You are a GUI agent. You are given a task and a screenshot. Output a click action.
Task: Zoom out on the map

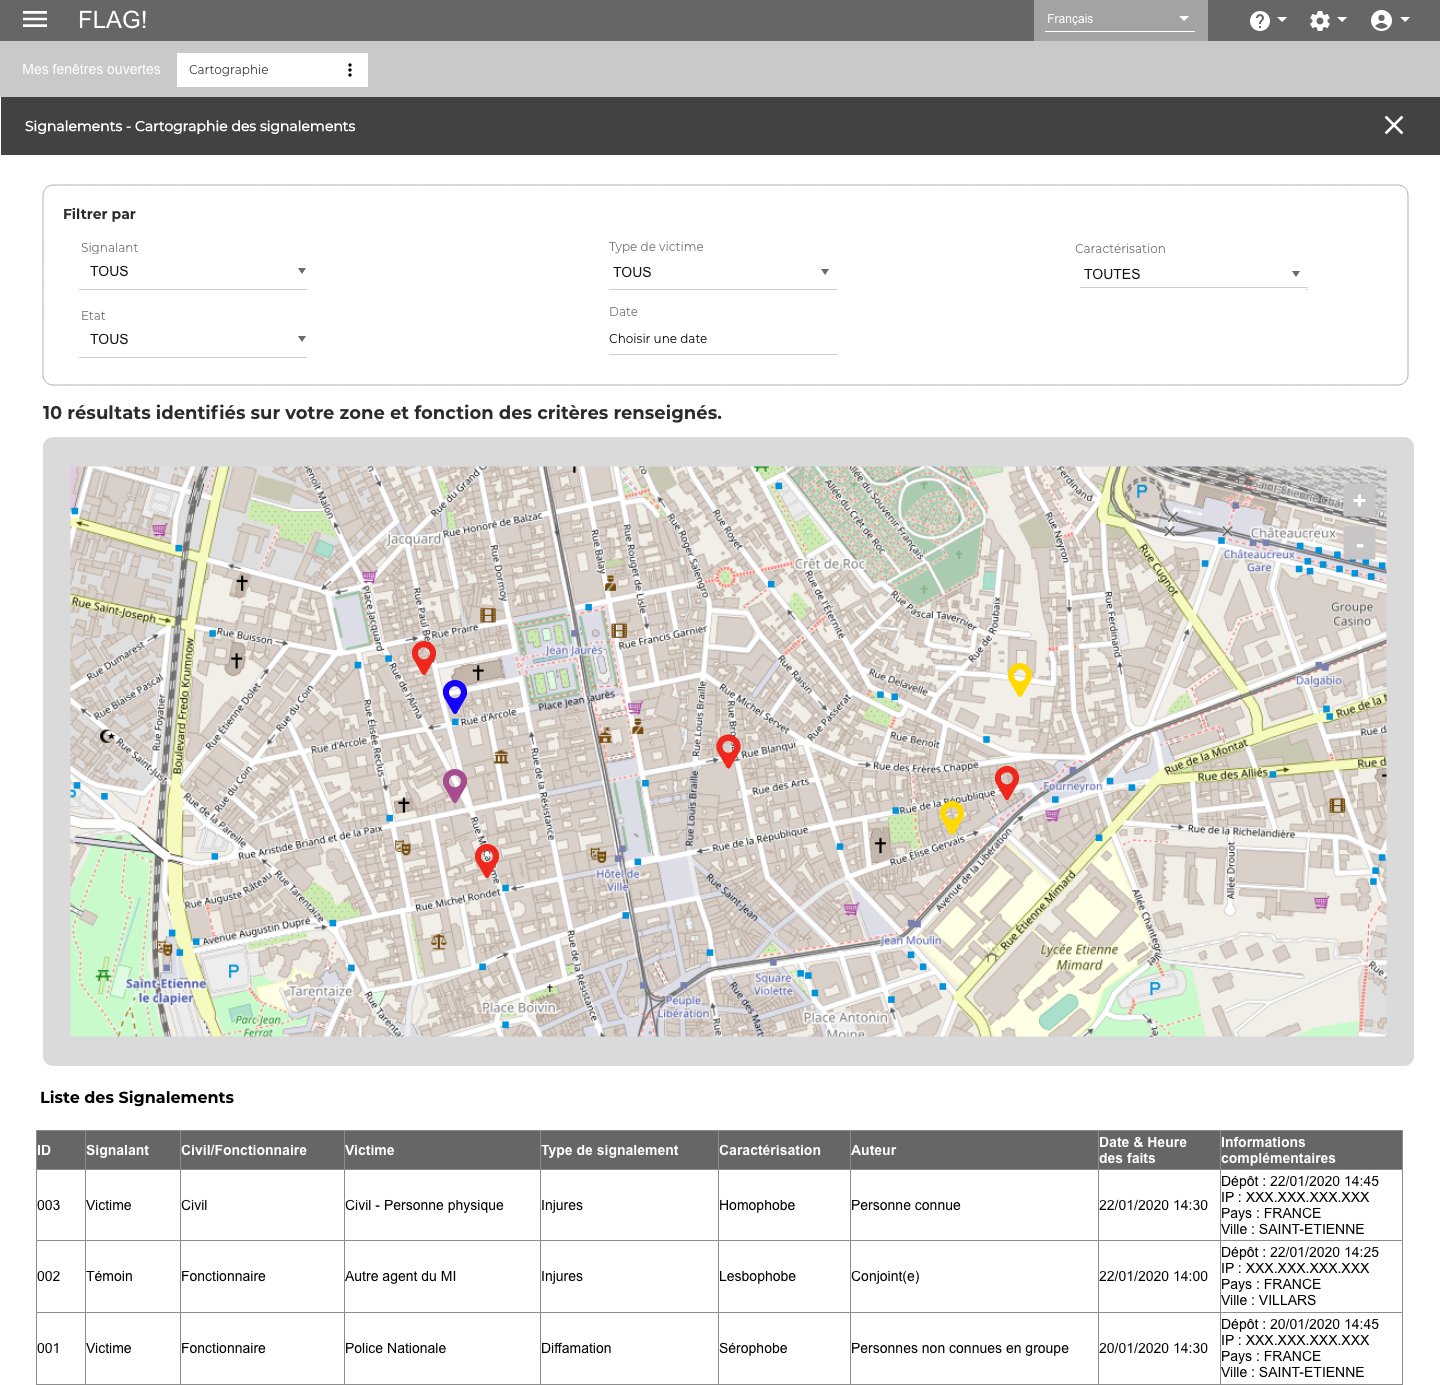tap(1359, 544)
